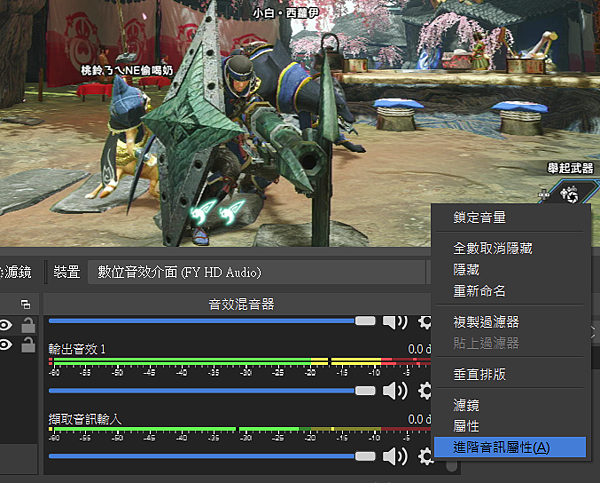The image size is (600, 483).
Task: Click the 音效混音器 panel title
Action: 241,304
